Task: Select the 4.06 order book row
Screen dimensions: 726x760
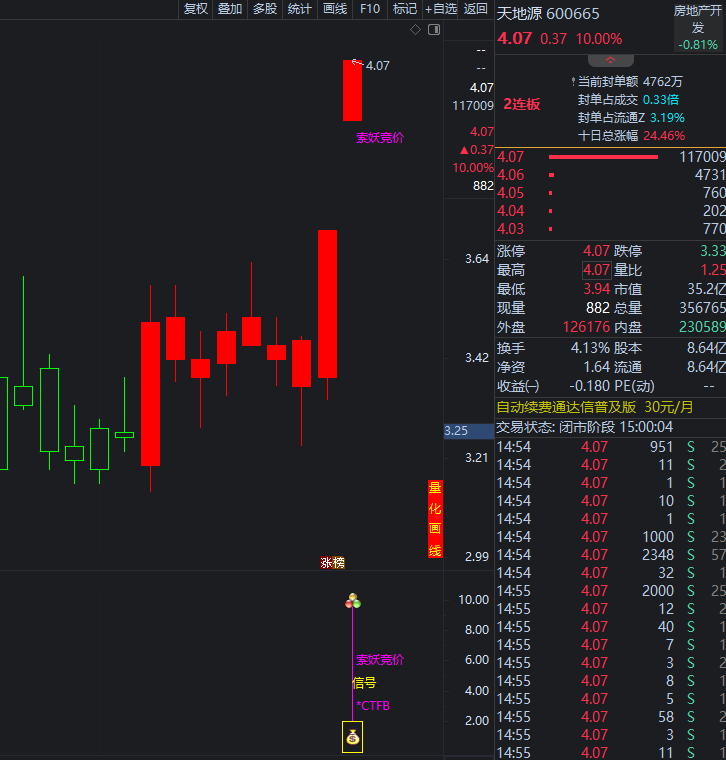Action: [x=611, y=174]
